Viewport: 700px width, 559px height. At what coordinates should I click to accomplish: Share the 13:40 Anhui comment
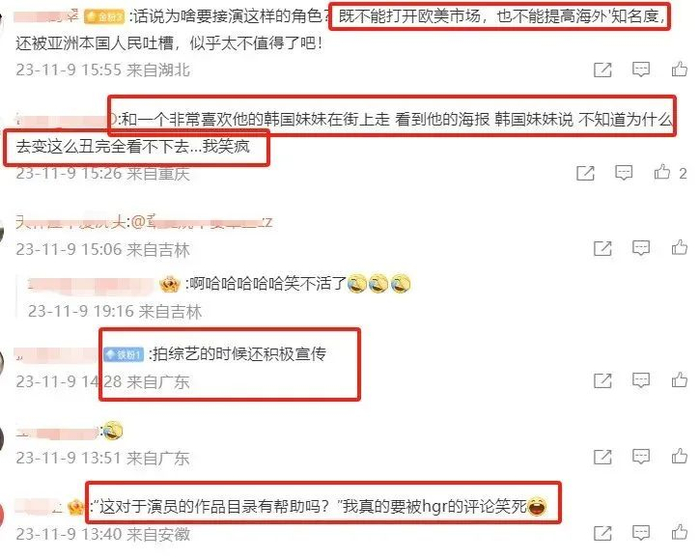[602, 533]
